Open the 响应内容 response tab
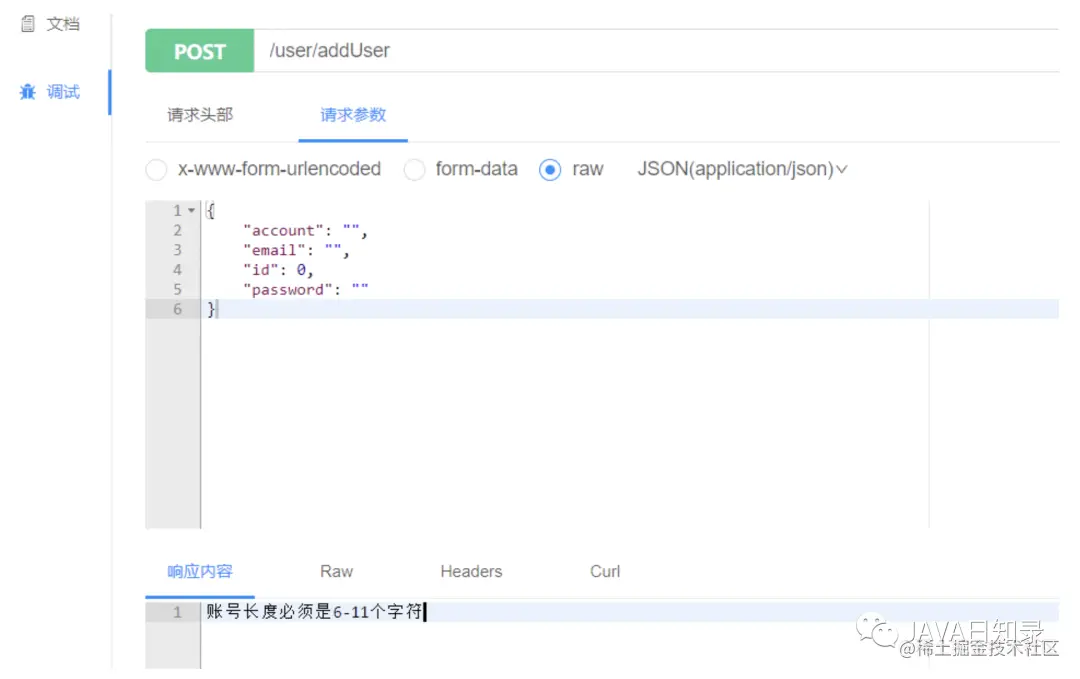This screenshot has height=679, width=1080. (200, 572)
